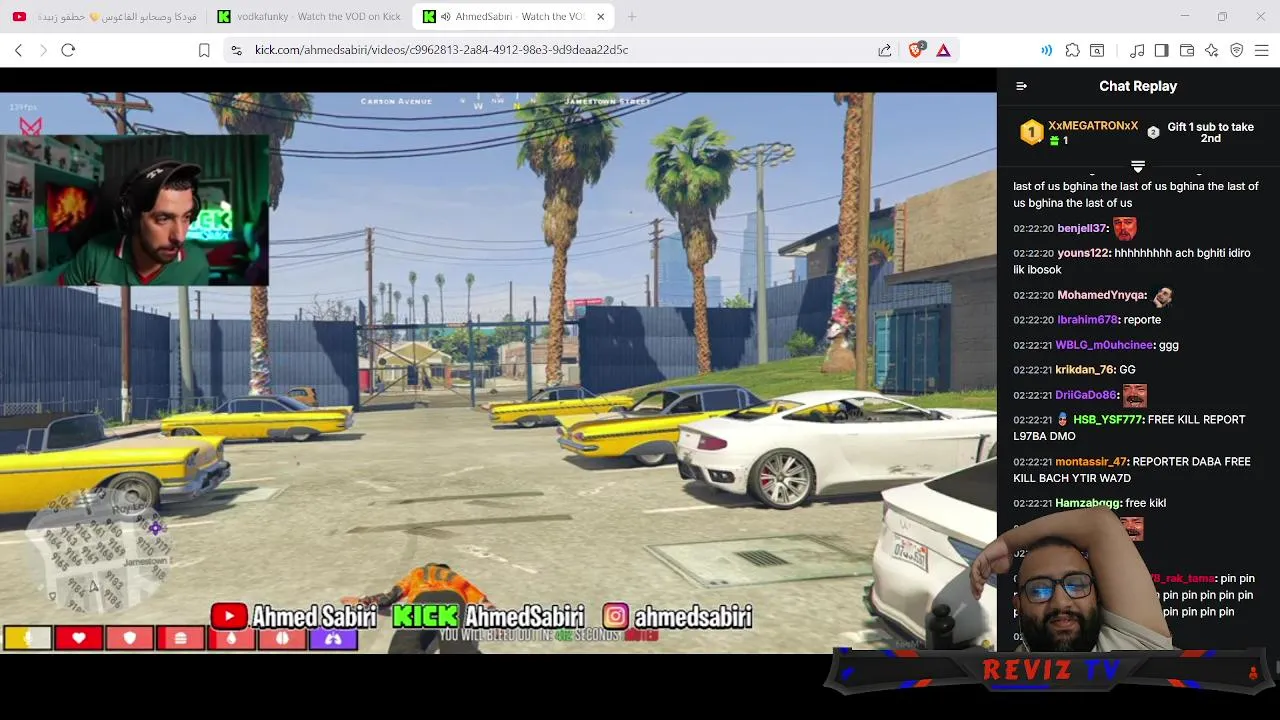
Task: Click Hamzabggg's username in chat
Action: coord(1088,503)
